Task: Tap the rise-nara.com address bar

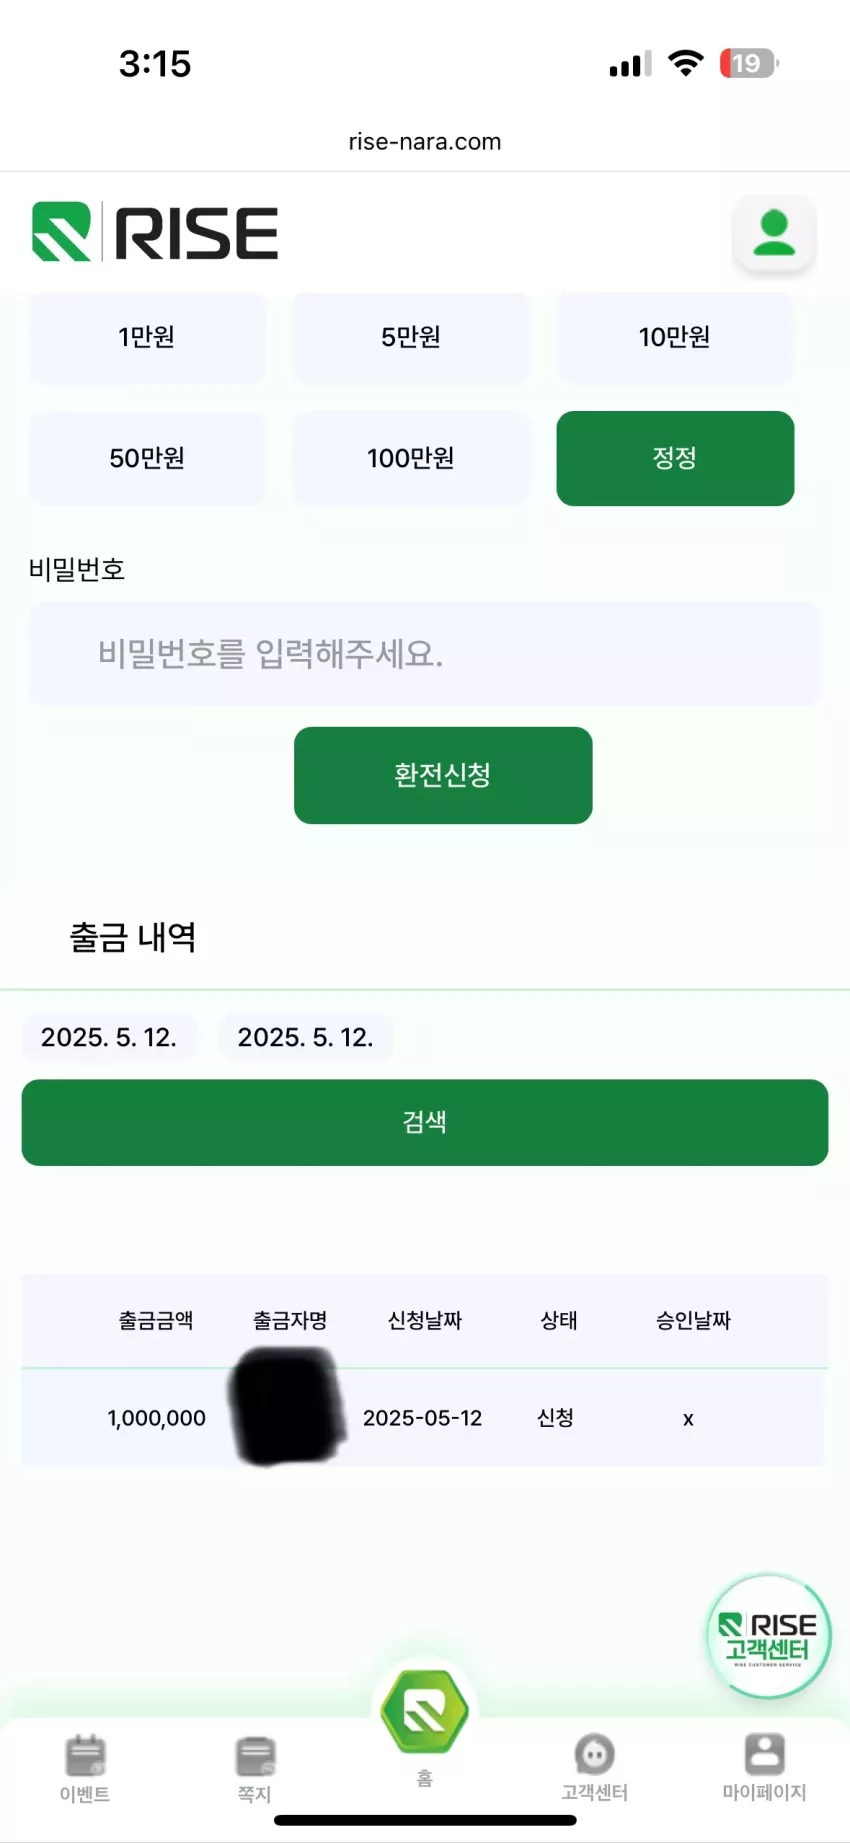Action: (425, 142)
